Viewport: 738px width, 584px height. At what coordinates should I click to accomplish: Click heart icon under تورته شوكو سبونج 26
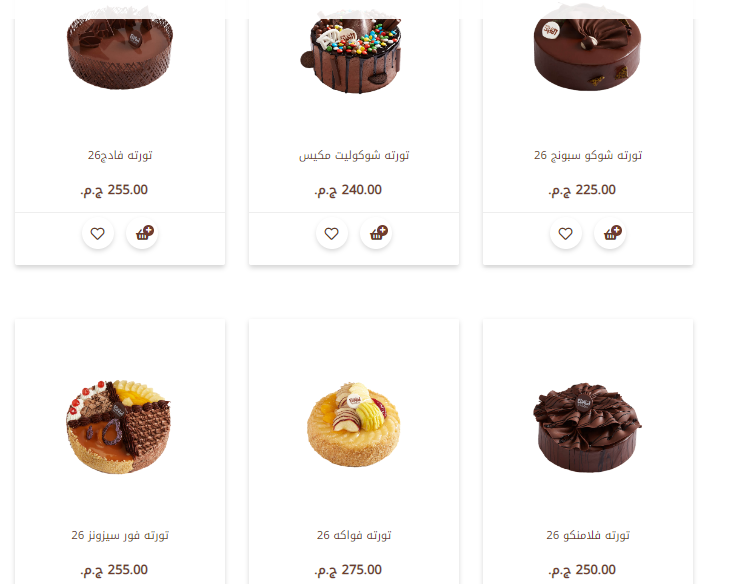(565, 233)
